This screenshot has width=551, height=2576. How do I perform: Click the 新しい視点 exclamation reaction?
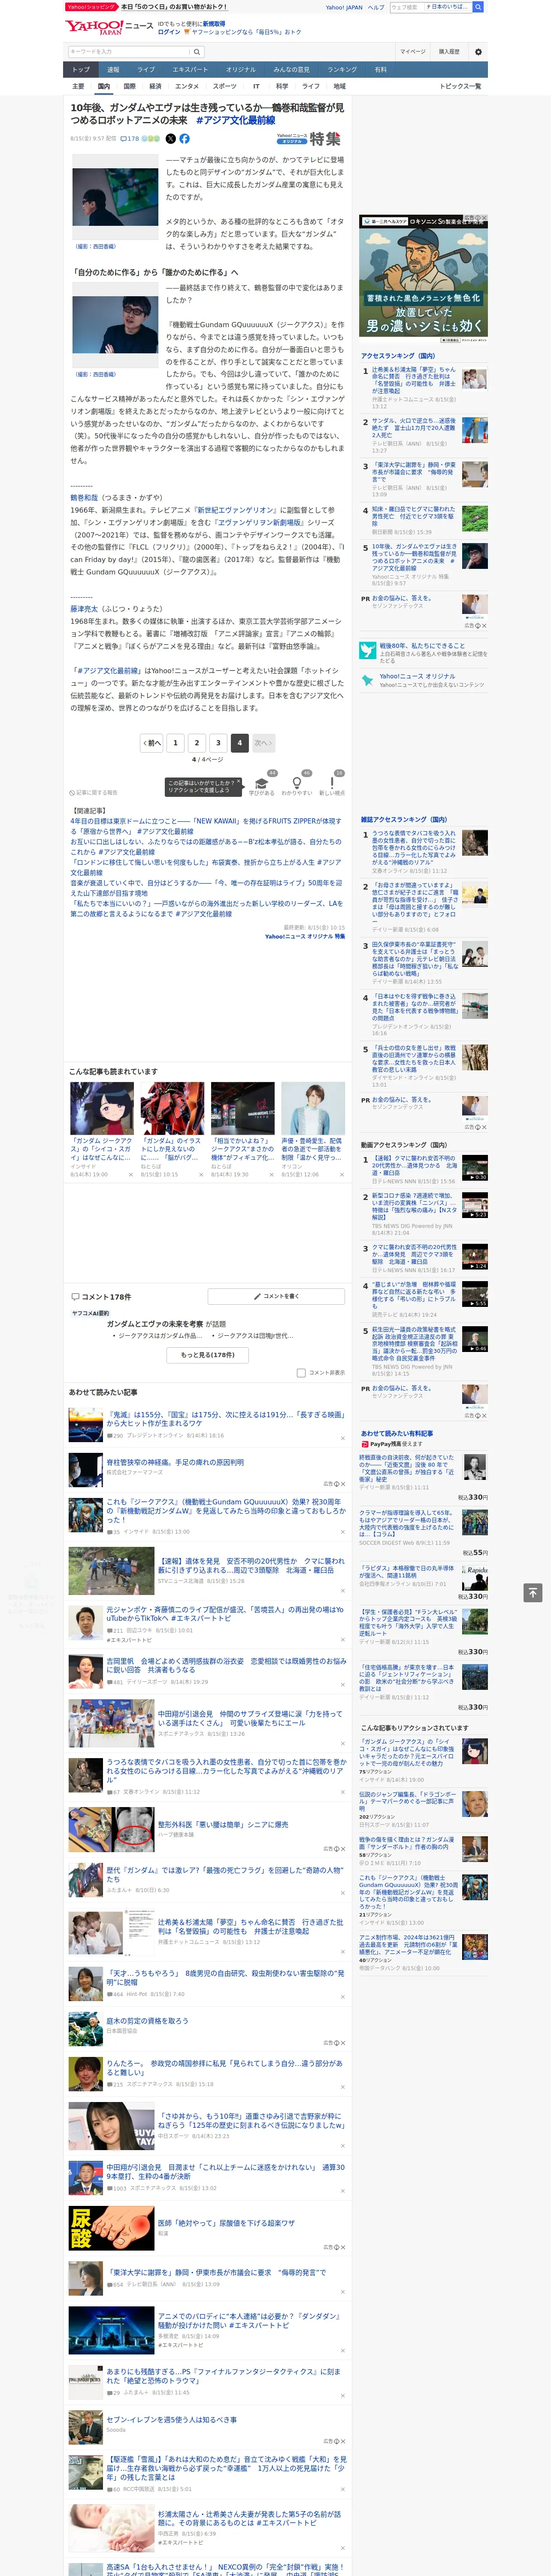tap(332, 784)
